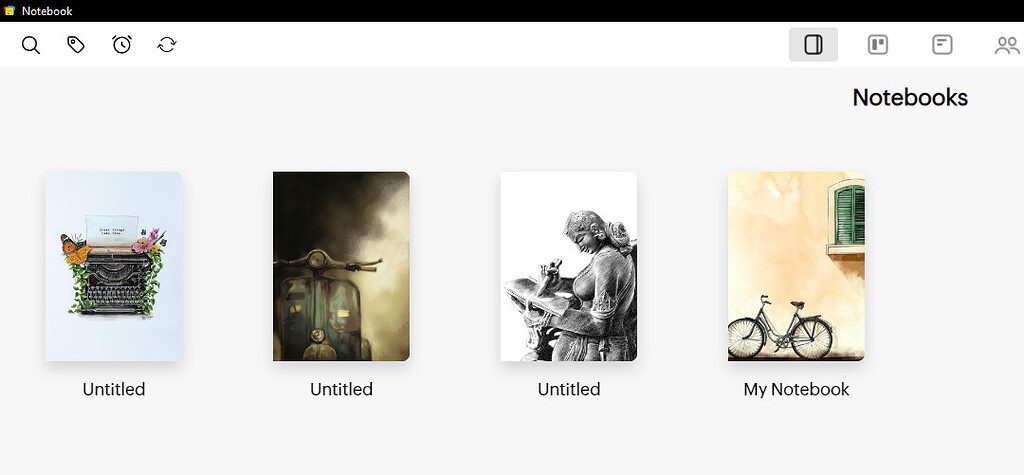Open the notebook with scooter cover

[x=341, y=267]
